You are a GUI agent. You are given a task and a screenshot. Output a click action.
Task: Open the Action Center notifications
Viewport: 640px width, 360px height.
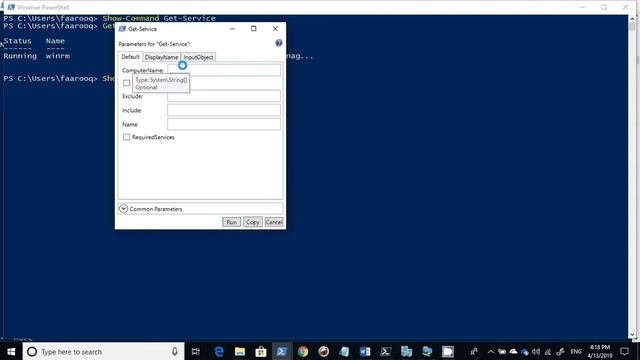[624, 351]
